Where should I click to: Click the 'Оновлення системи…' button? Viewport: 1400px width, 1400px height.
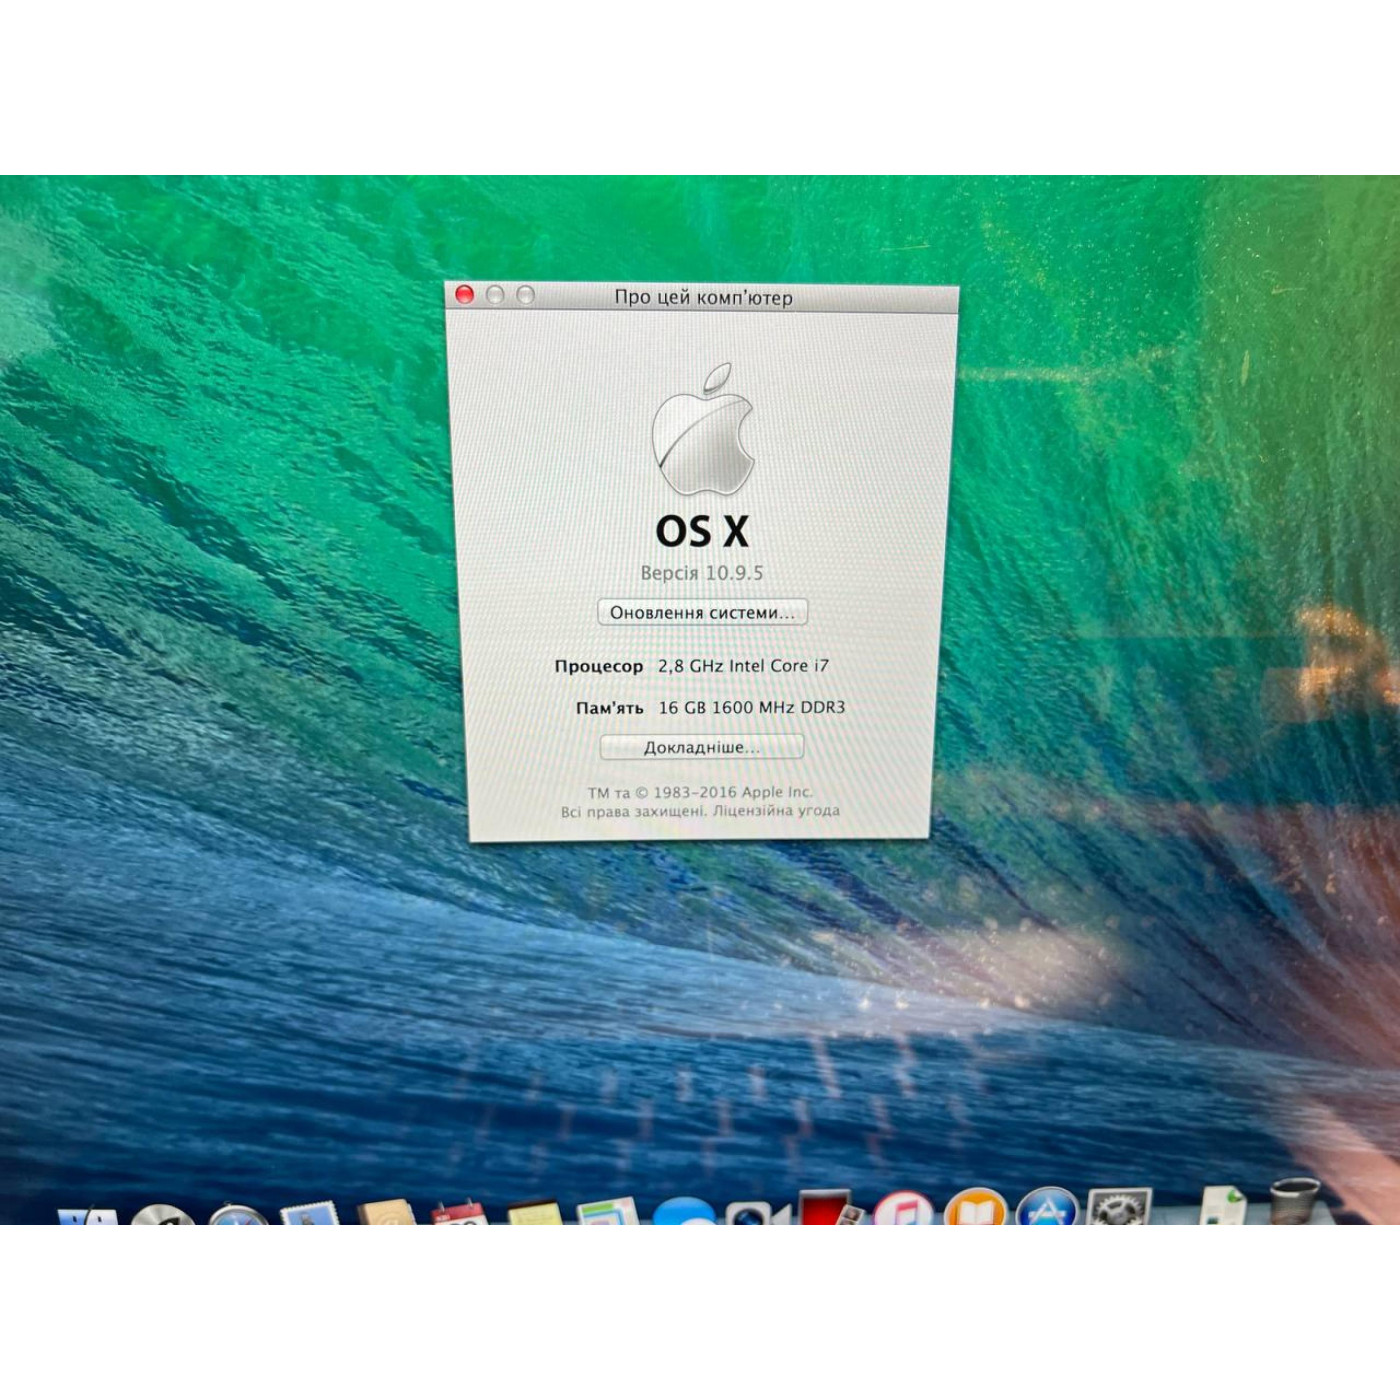[x=702, y=612]
